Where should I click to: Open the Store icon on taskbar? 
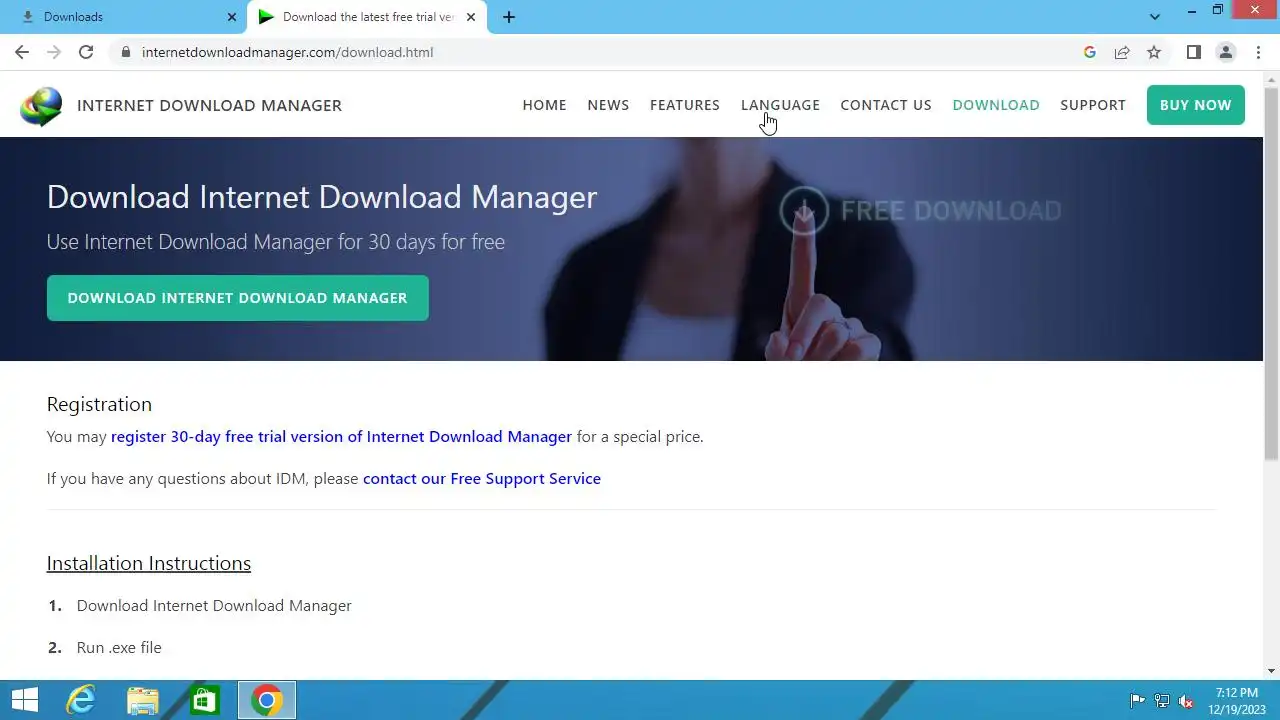point(204,700)
